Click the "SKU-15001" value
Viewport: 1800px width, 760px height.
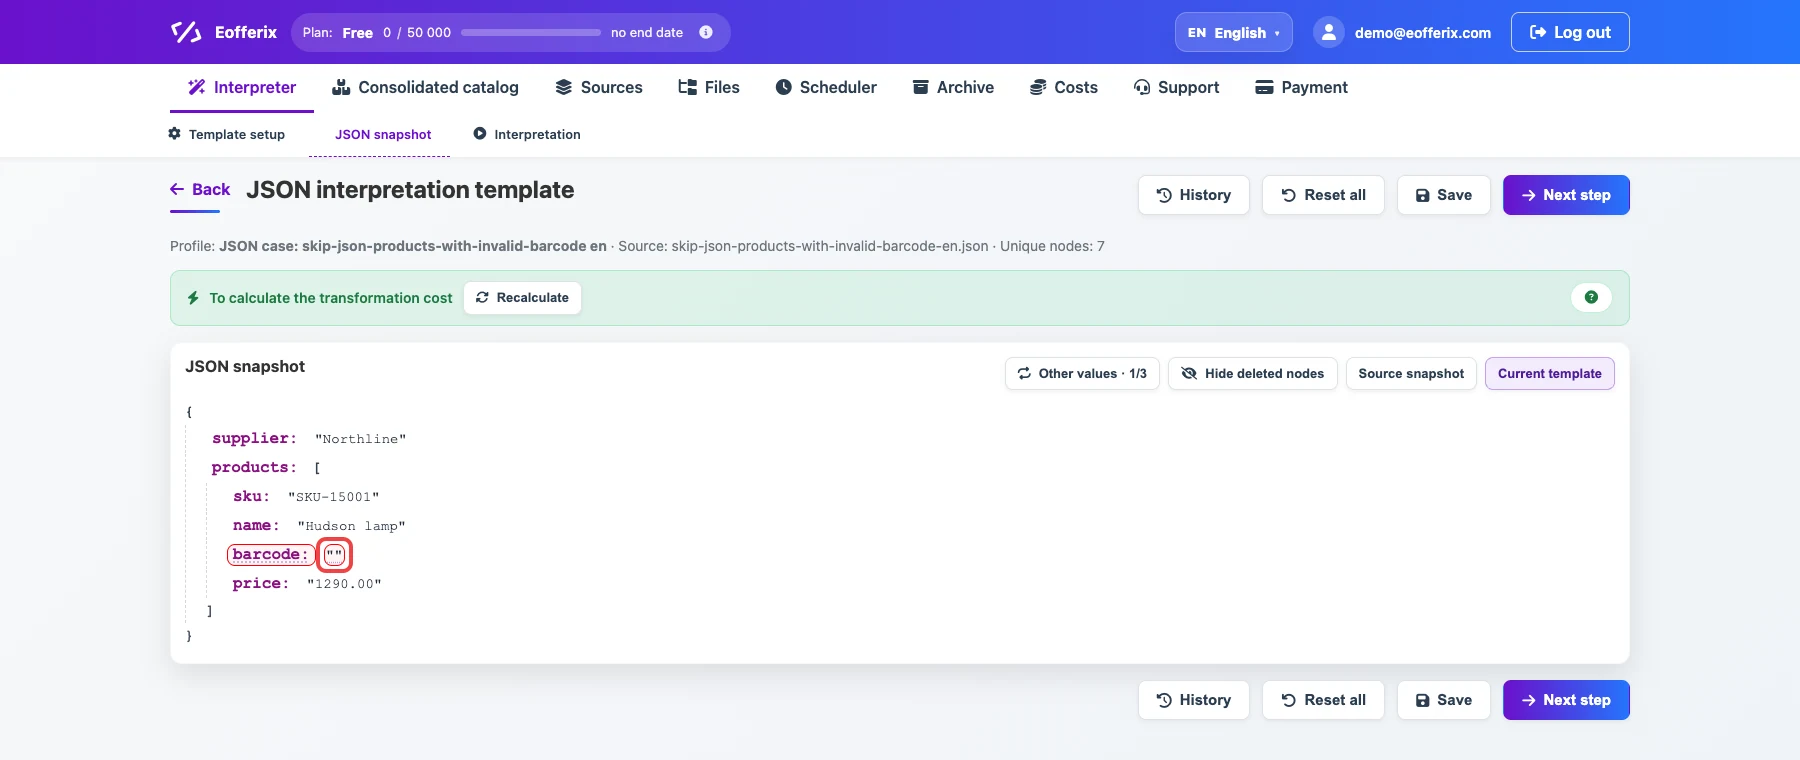(333, 497)
